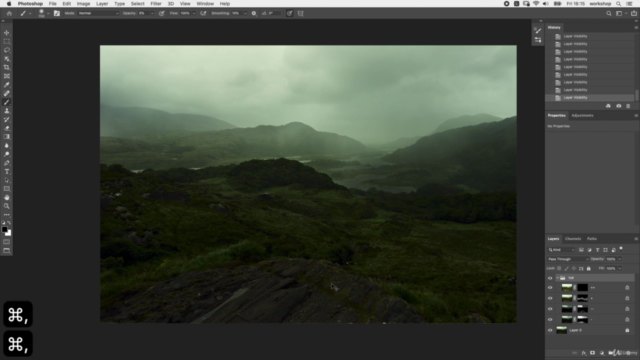This screenshot has height=360, width=640.
Task: Switch to the Adjustments tab
Action: coord(582,116)
